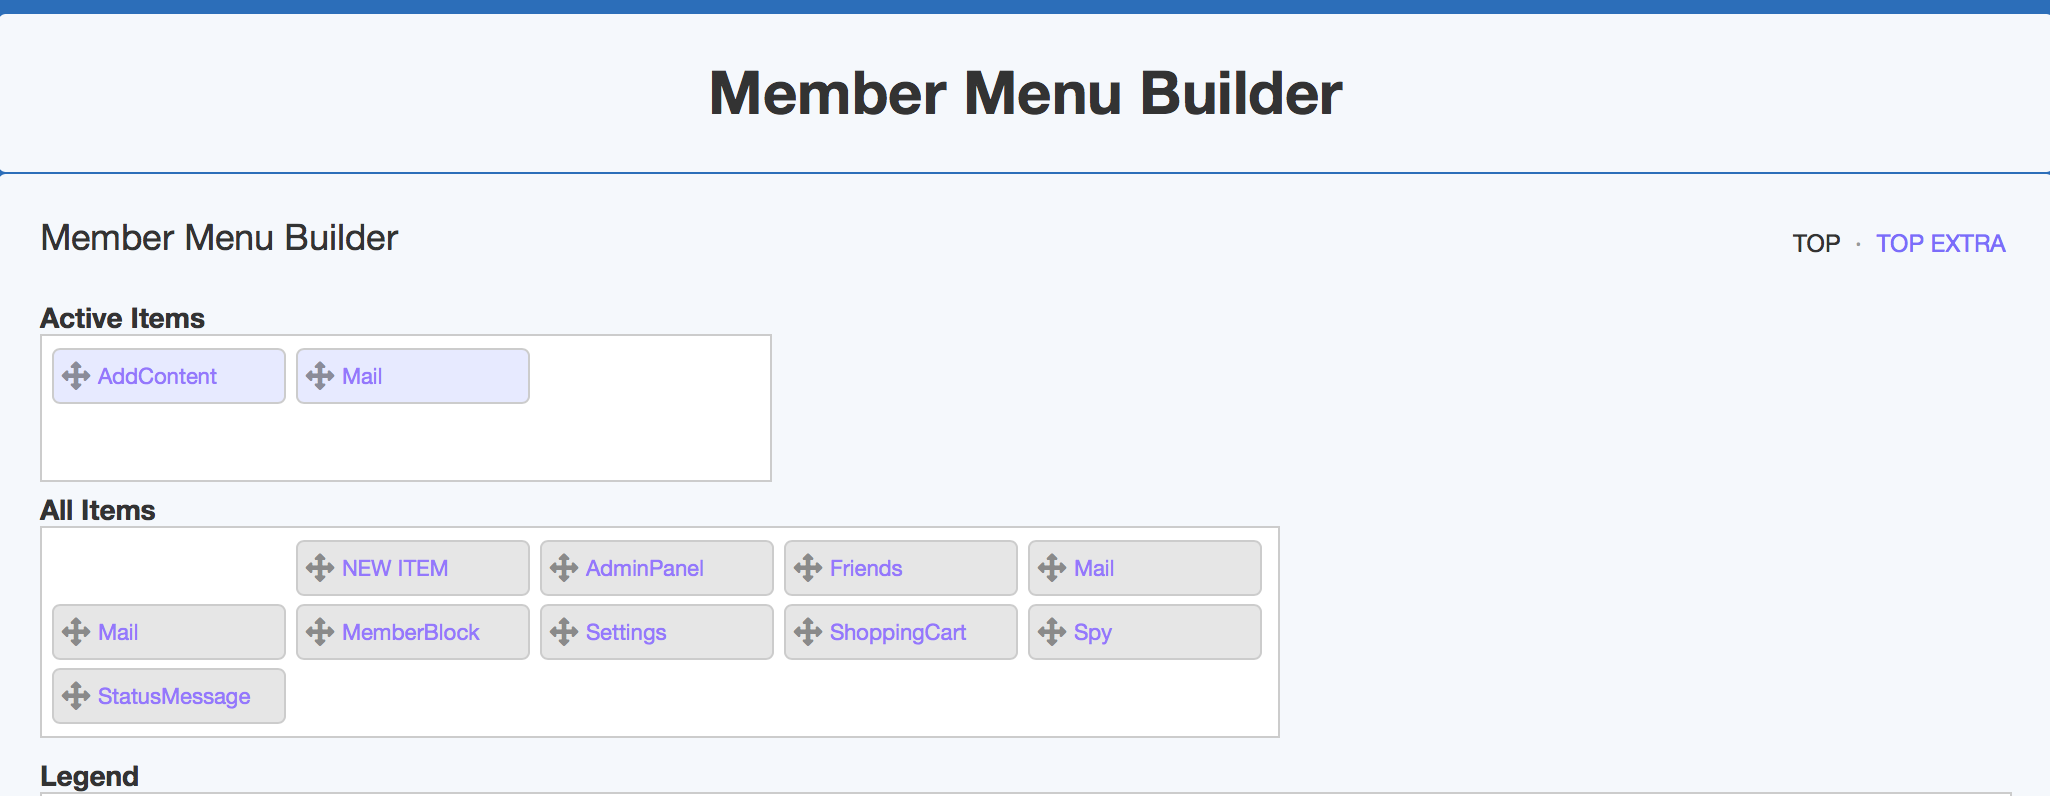Open the AdminPanel item link

tap(645, 568)
